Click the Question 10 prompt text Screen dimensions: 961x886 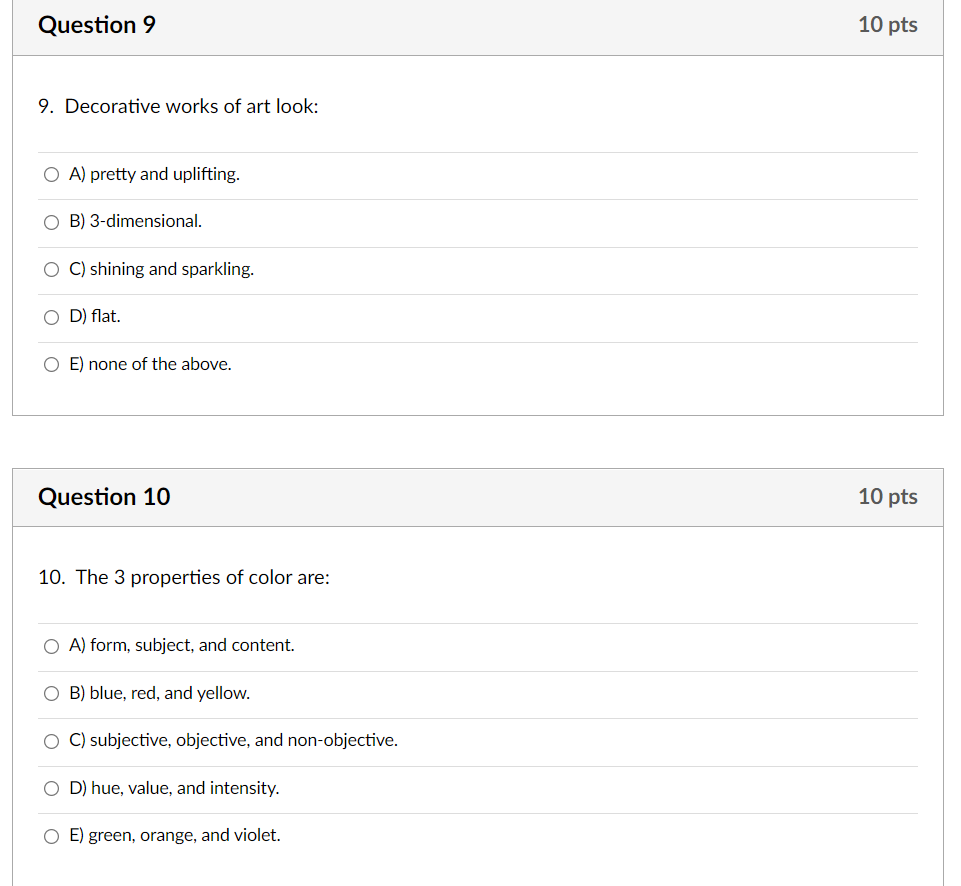[183, 577]
